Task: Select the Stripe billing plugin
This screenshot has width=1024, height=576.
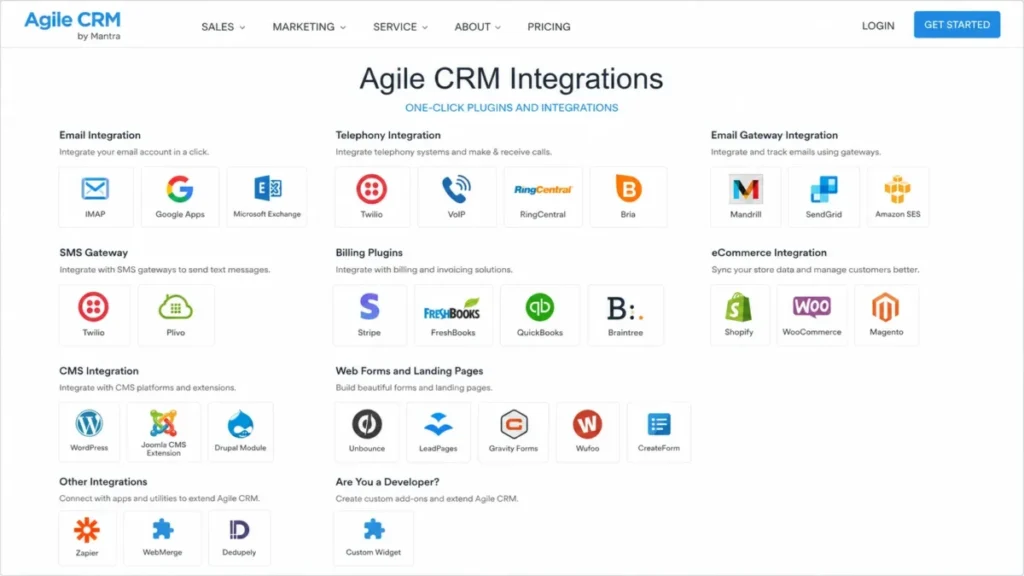Action: click(369, 315)
